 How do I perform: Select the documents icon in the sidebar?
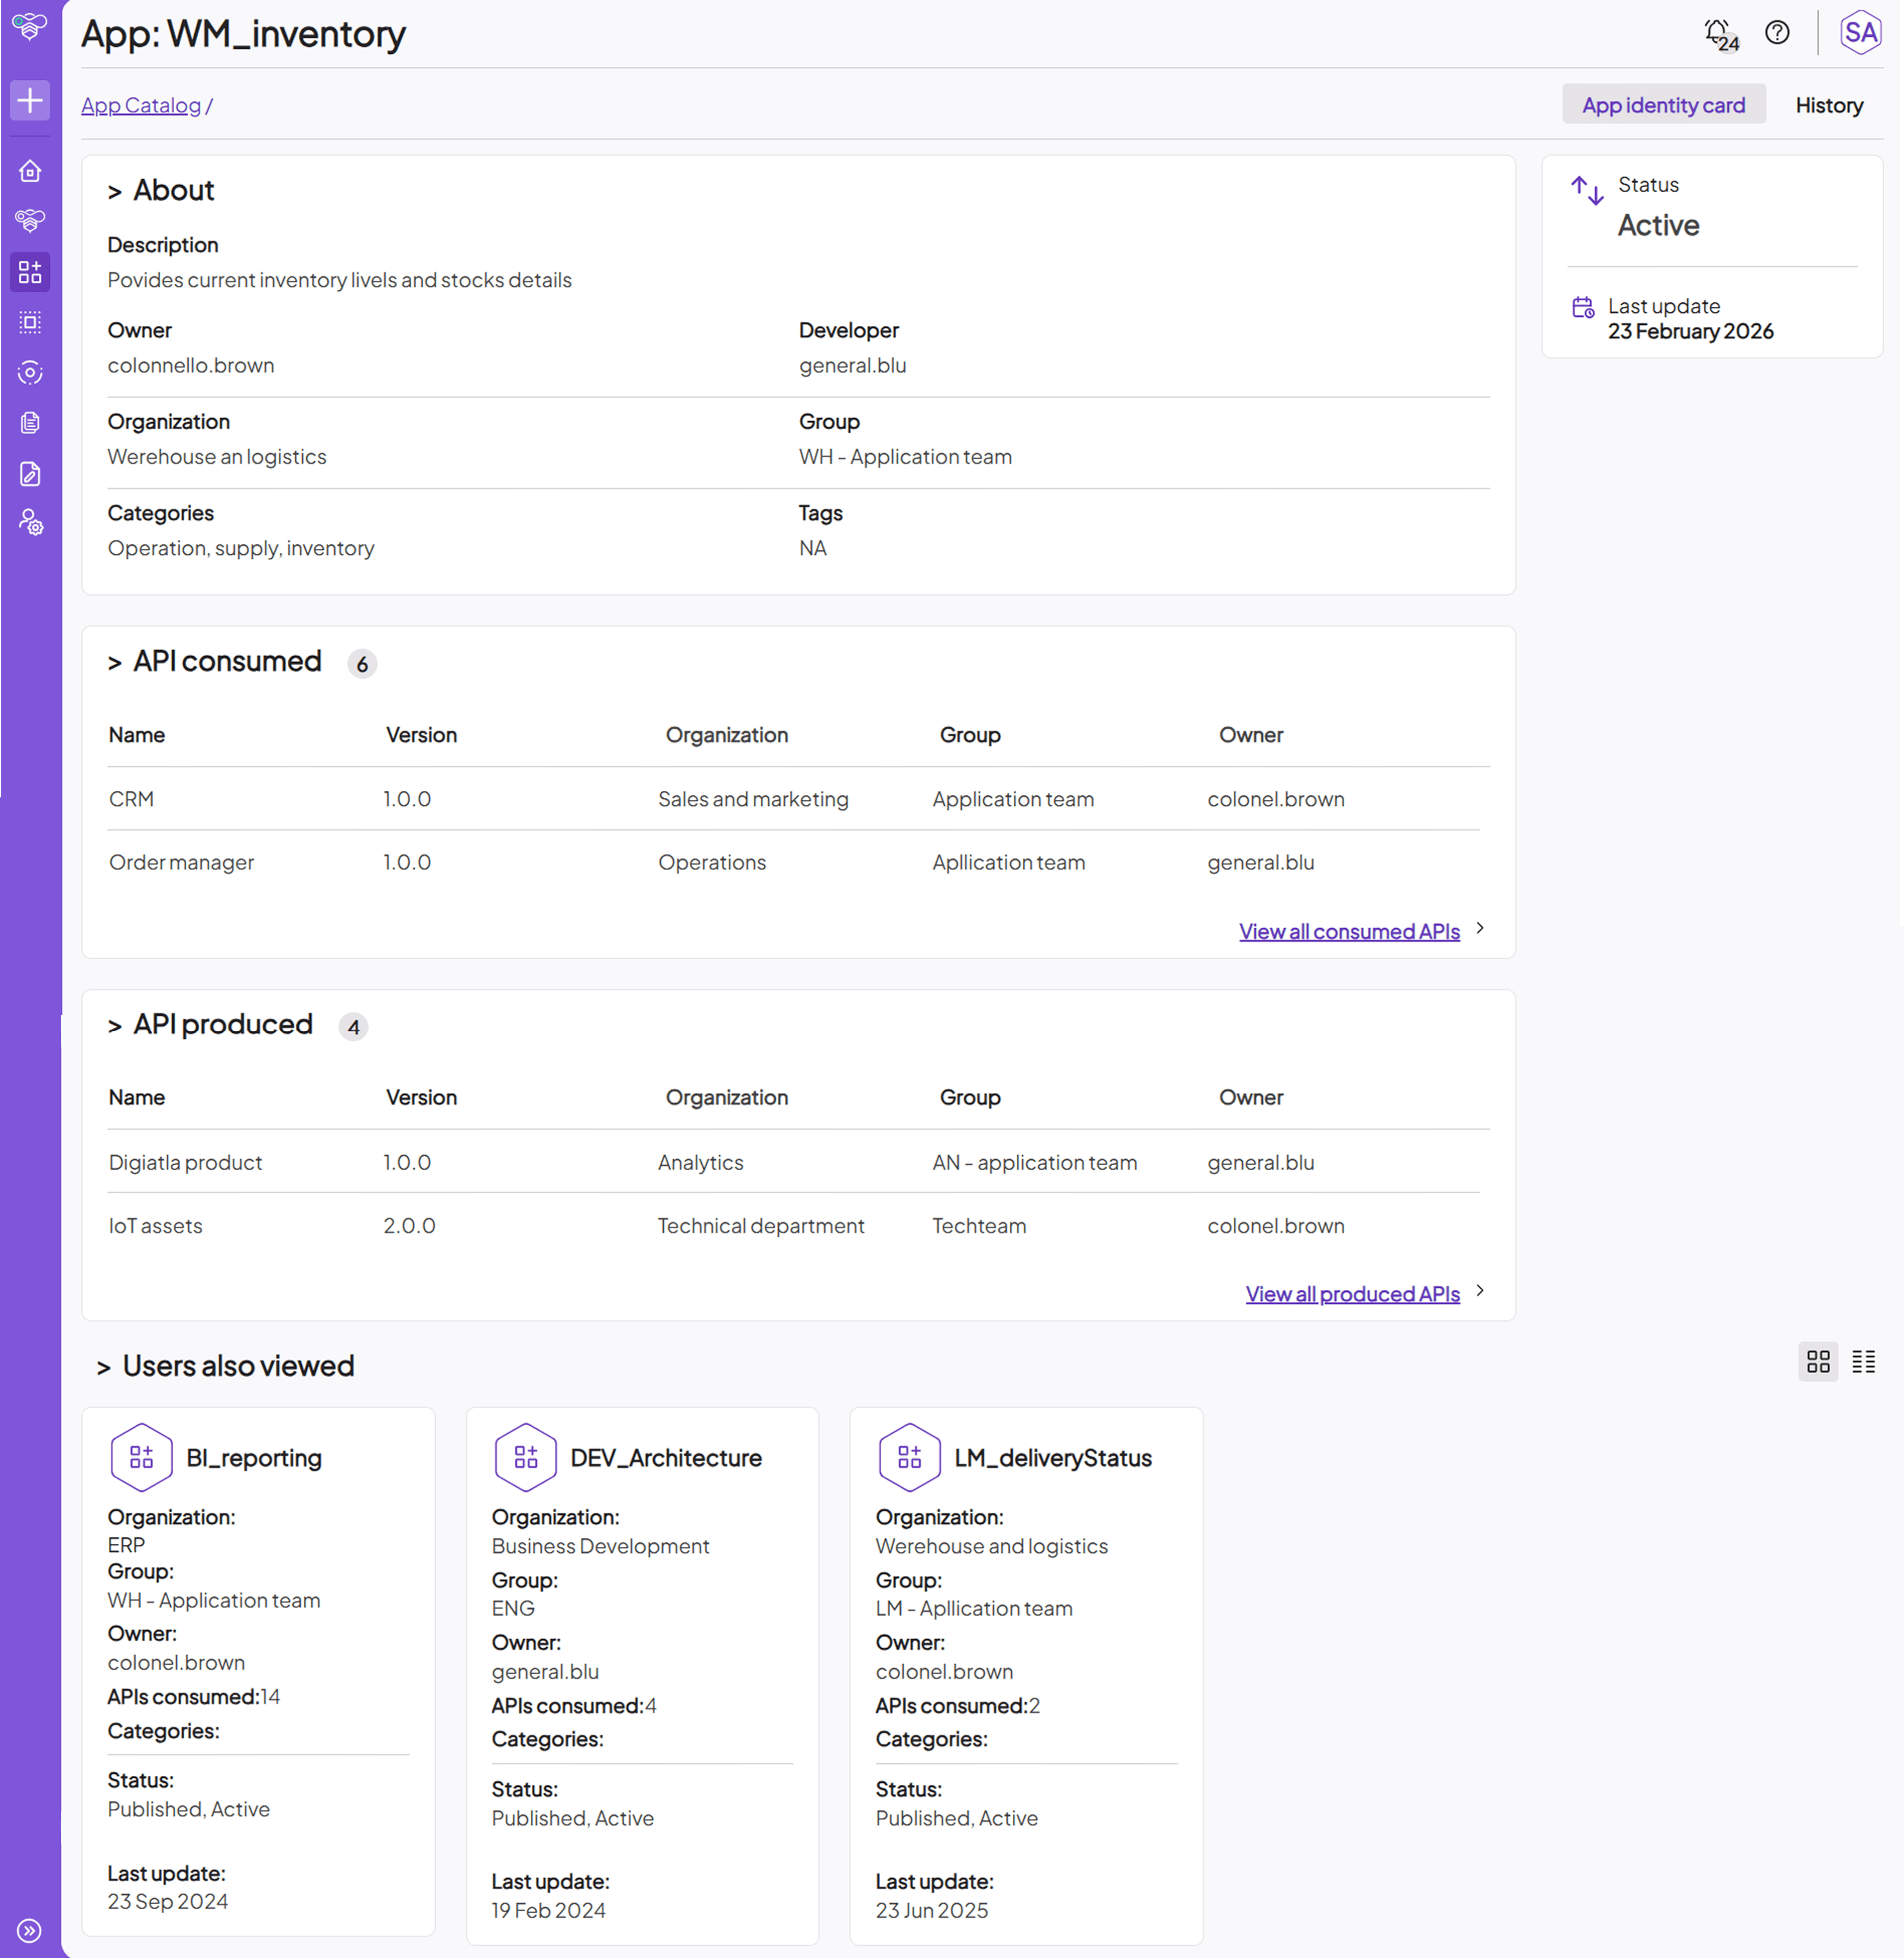click(30, 422)
